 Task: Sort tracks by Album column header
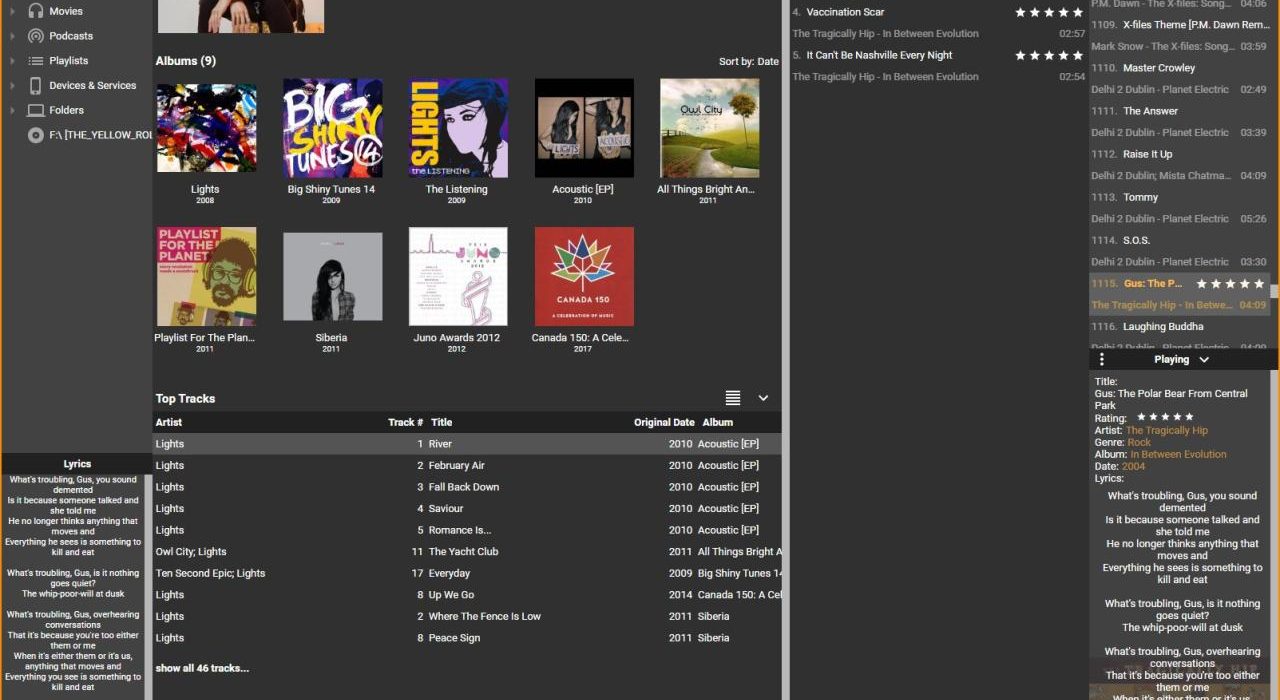pos(718,422)
